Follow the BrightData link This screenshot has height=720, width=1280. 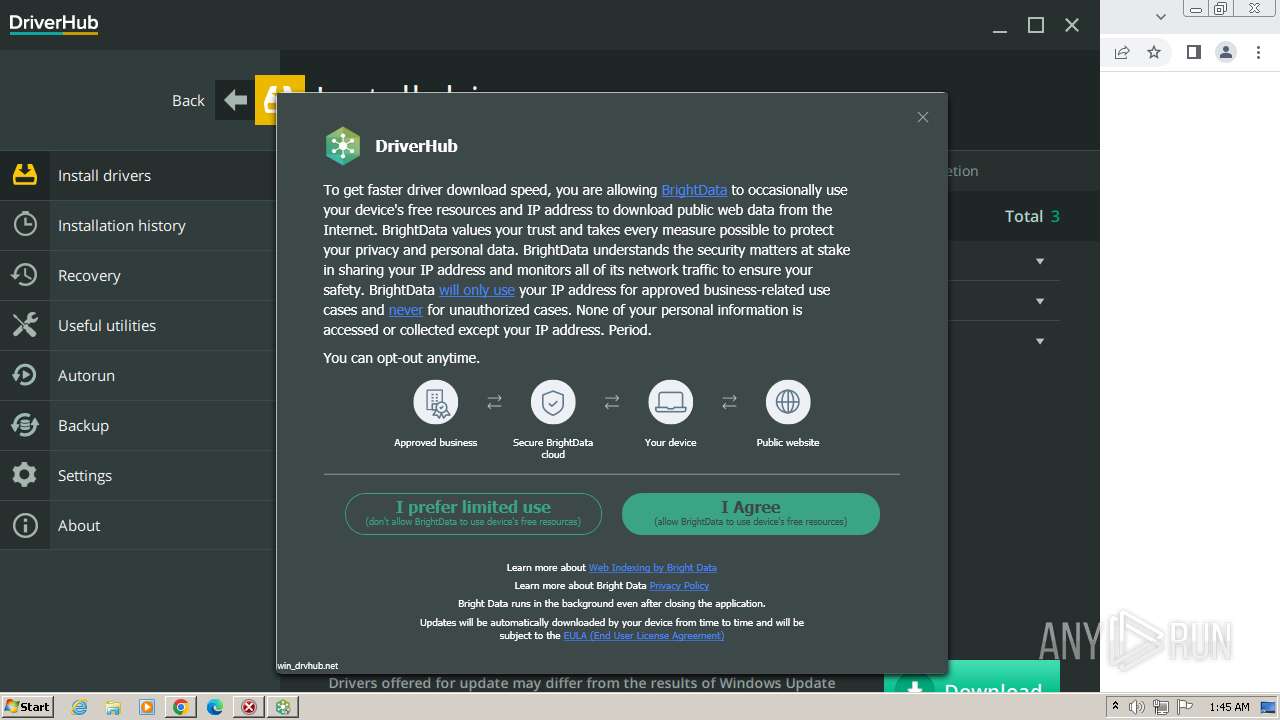(x=694, y=190)
